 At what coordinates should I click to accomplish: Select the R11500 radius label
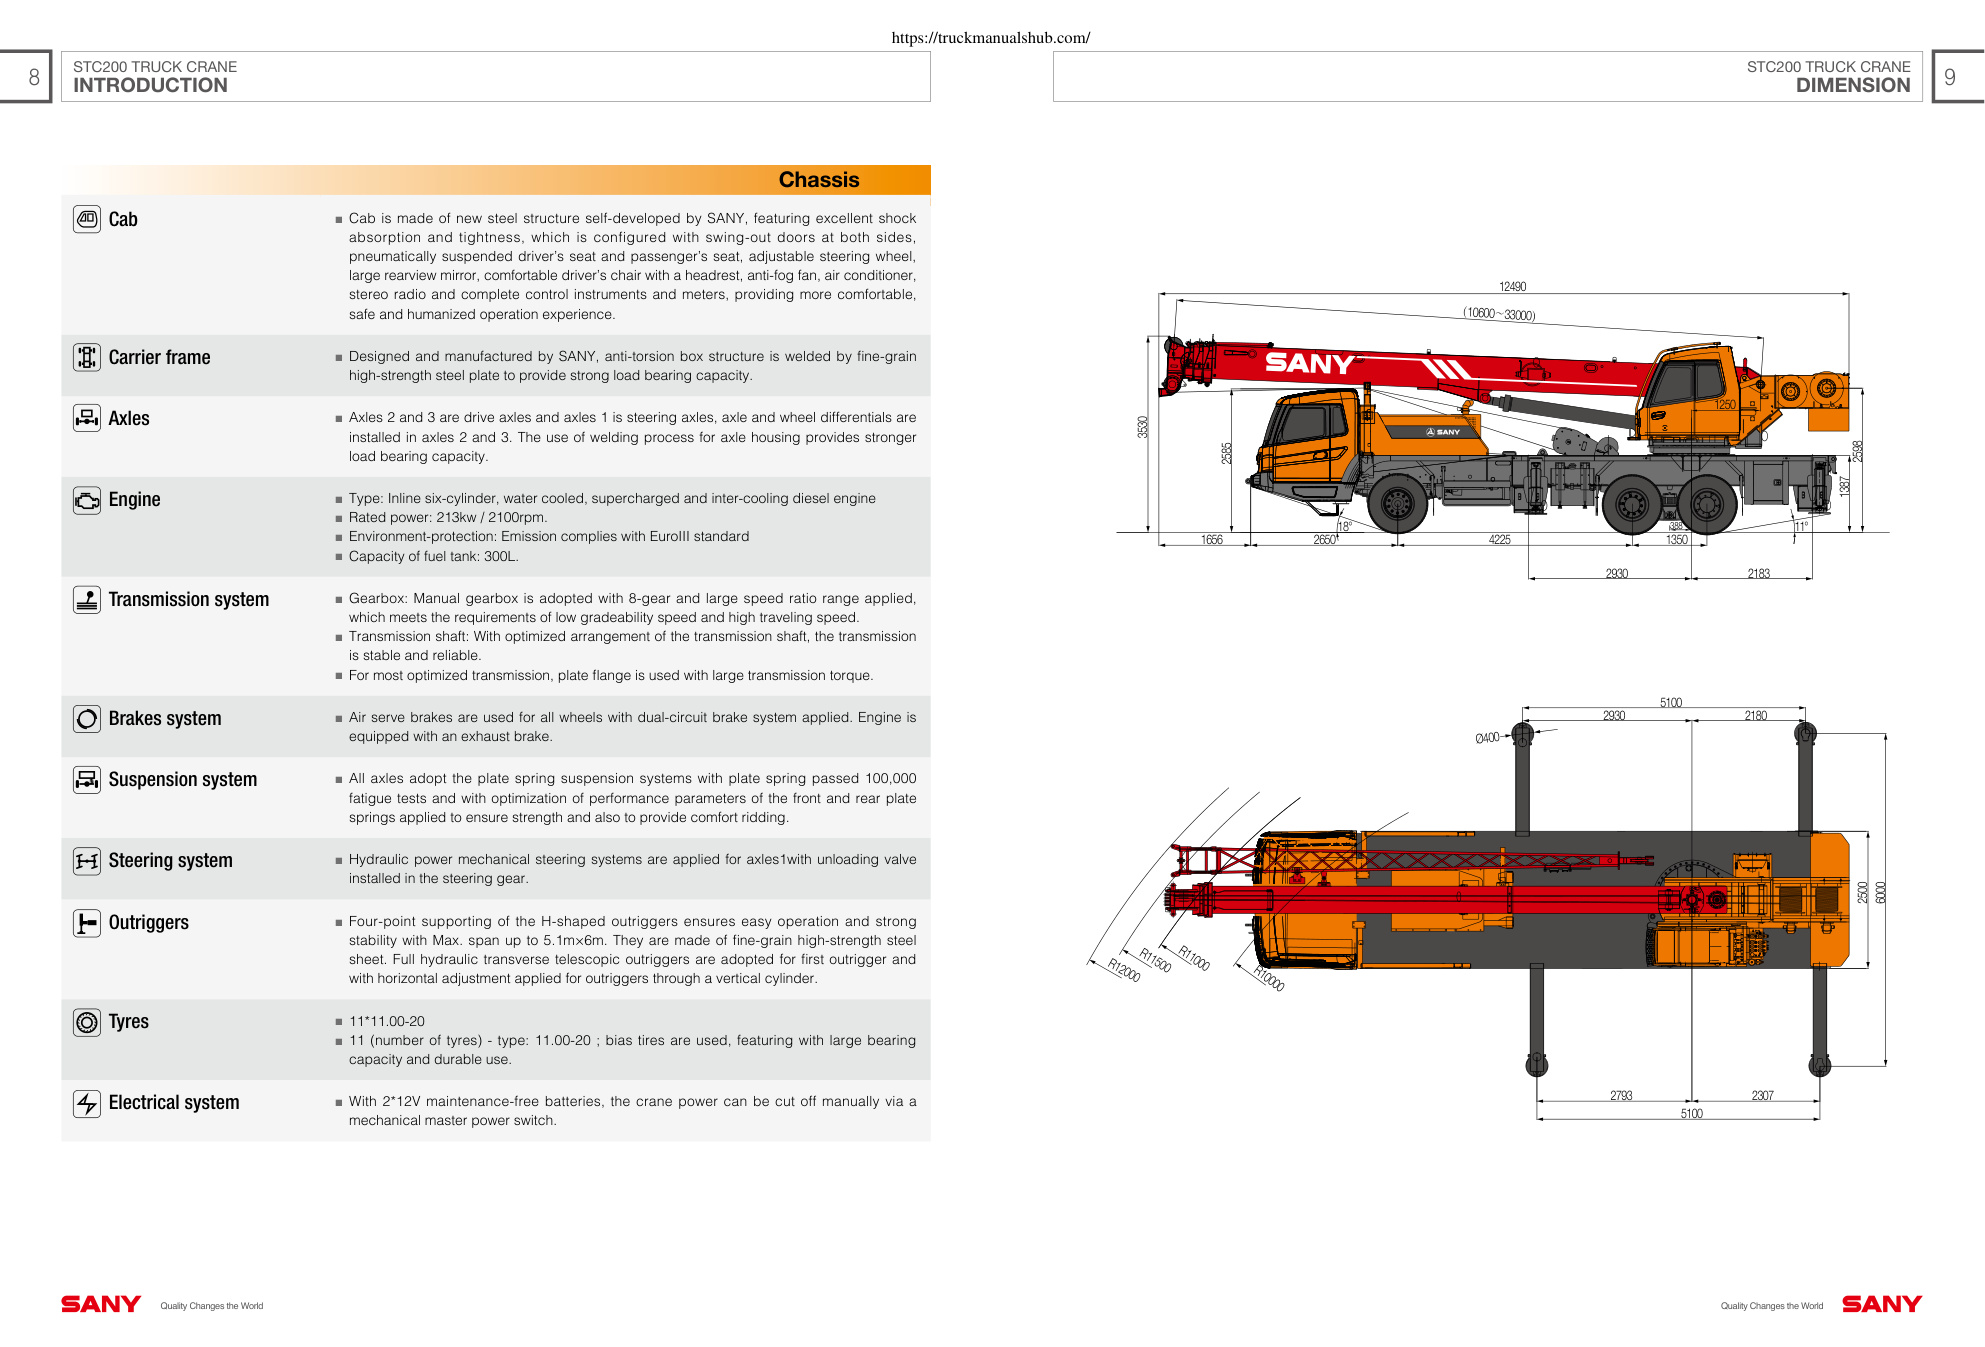(1155, 960)
